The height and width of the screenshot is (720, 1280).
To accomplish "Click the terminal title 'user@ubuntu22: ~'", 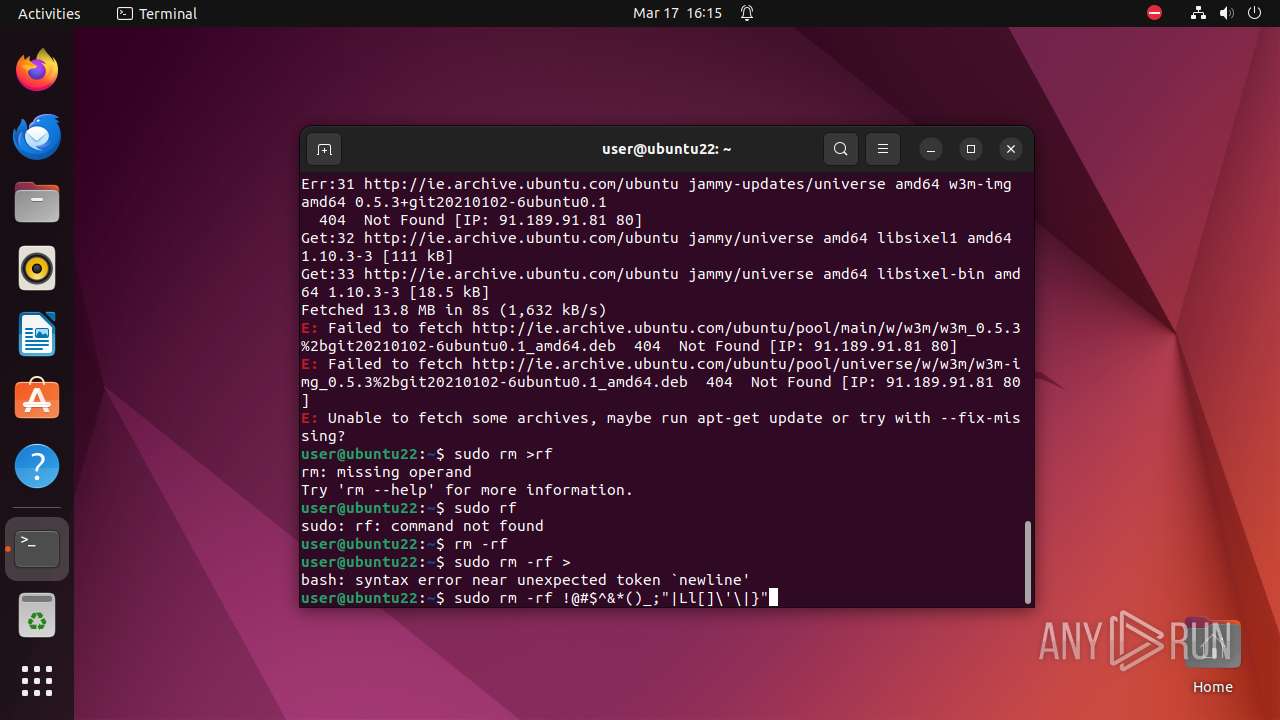I will coord(666,149).
